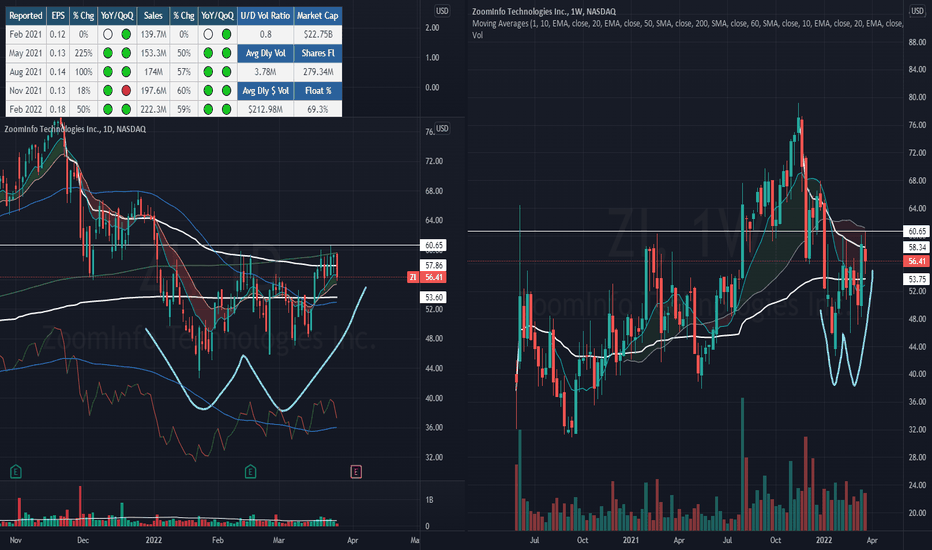The width and height of the screenshot is (932, 550).
Task: Click the $22.75B market cap value
Action: click(318, 34)
